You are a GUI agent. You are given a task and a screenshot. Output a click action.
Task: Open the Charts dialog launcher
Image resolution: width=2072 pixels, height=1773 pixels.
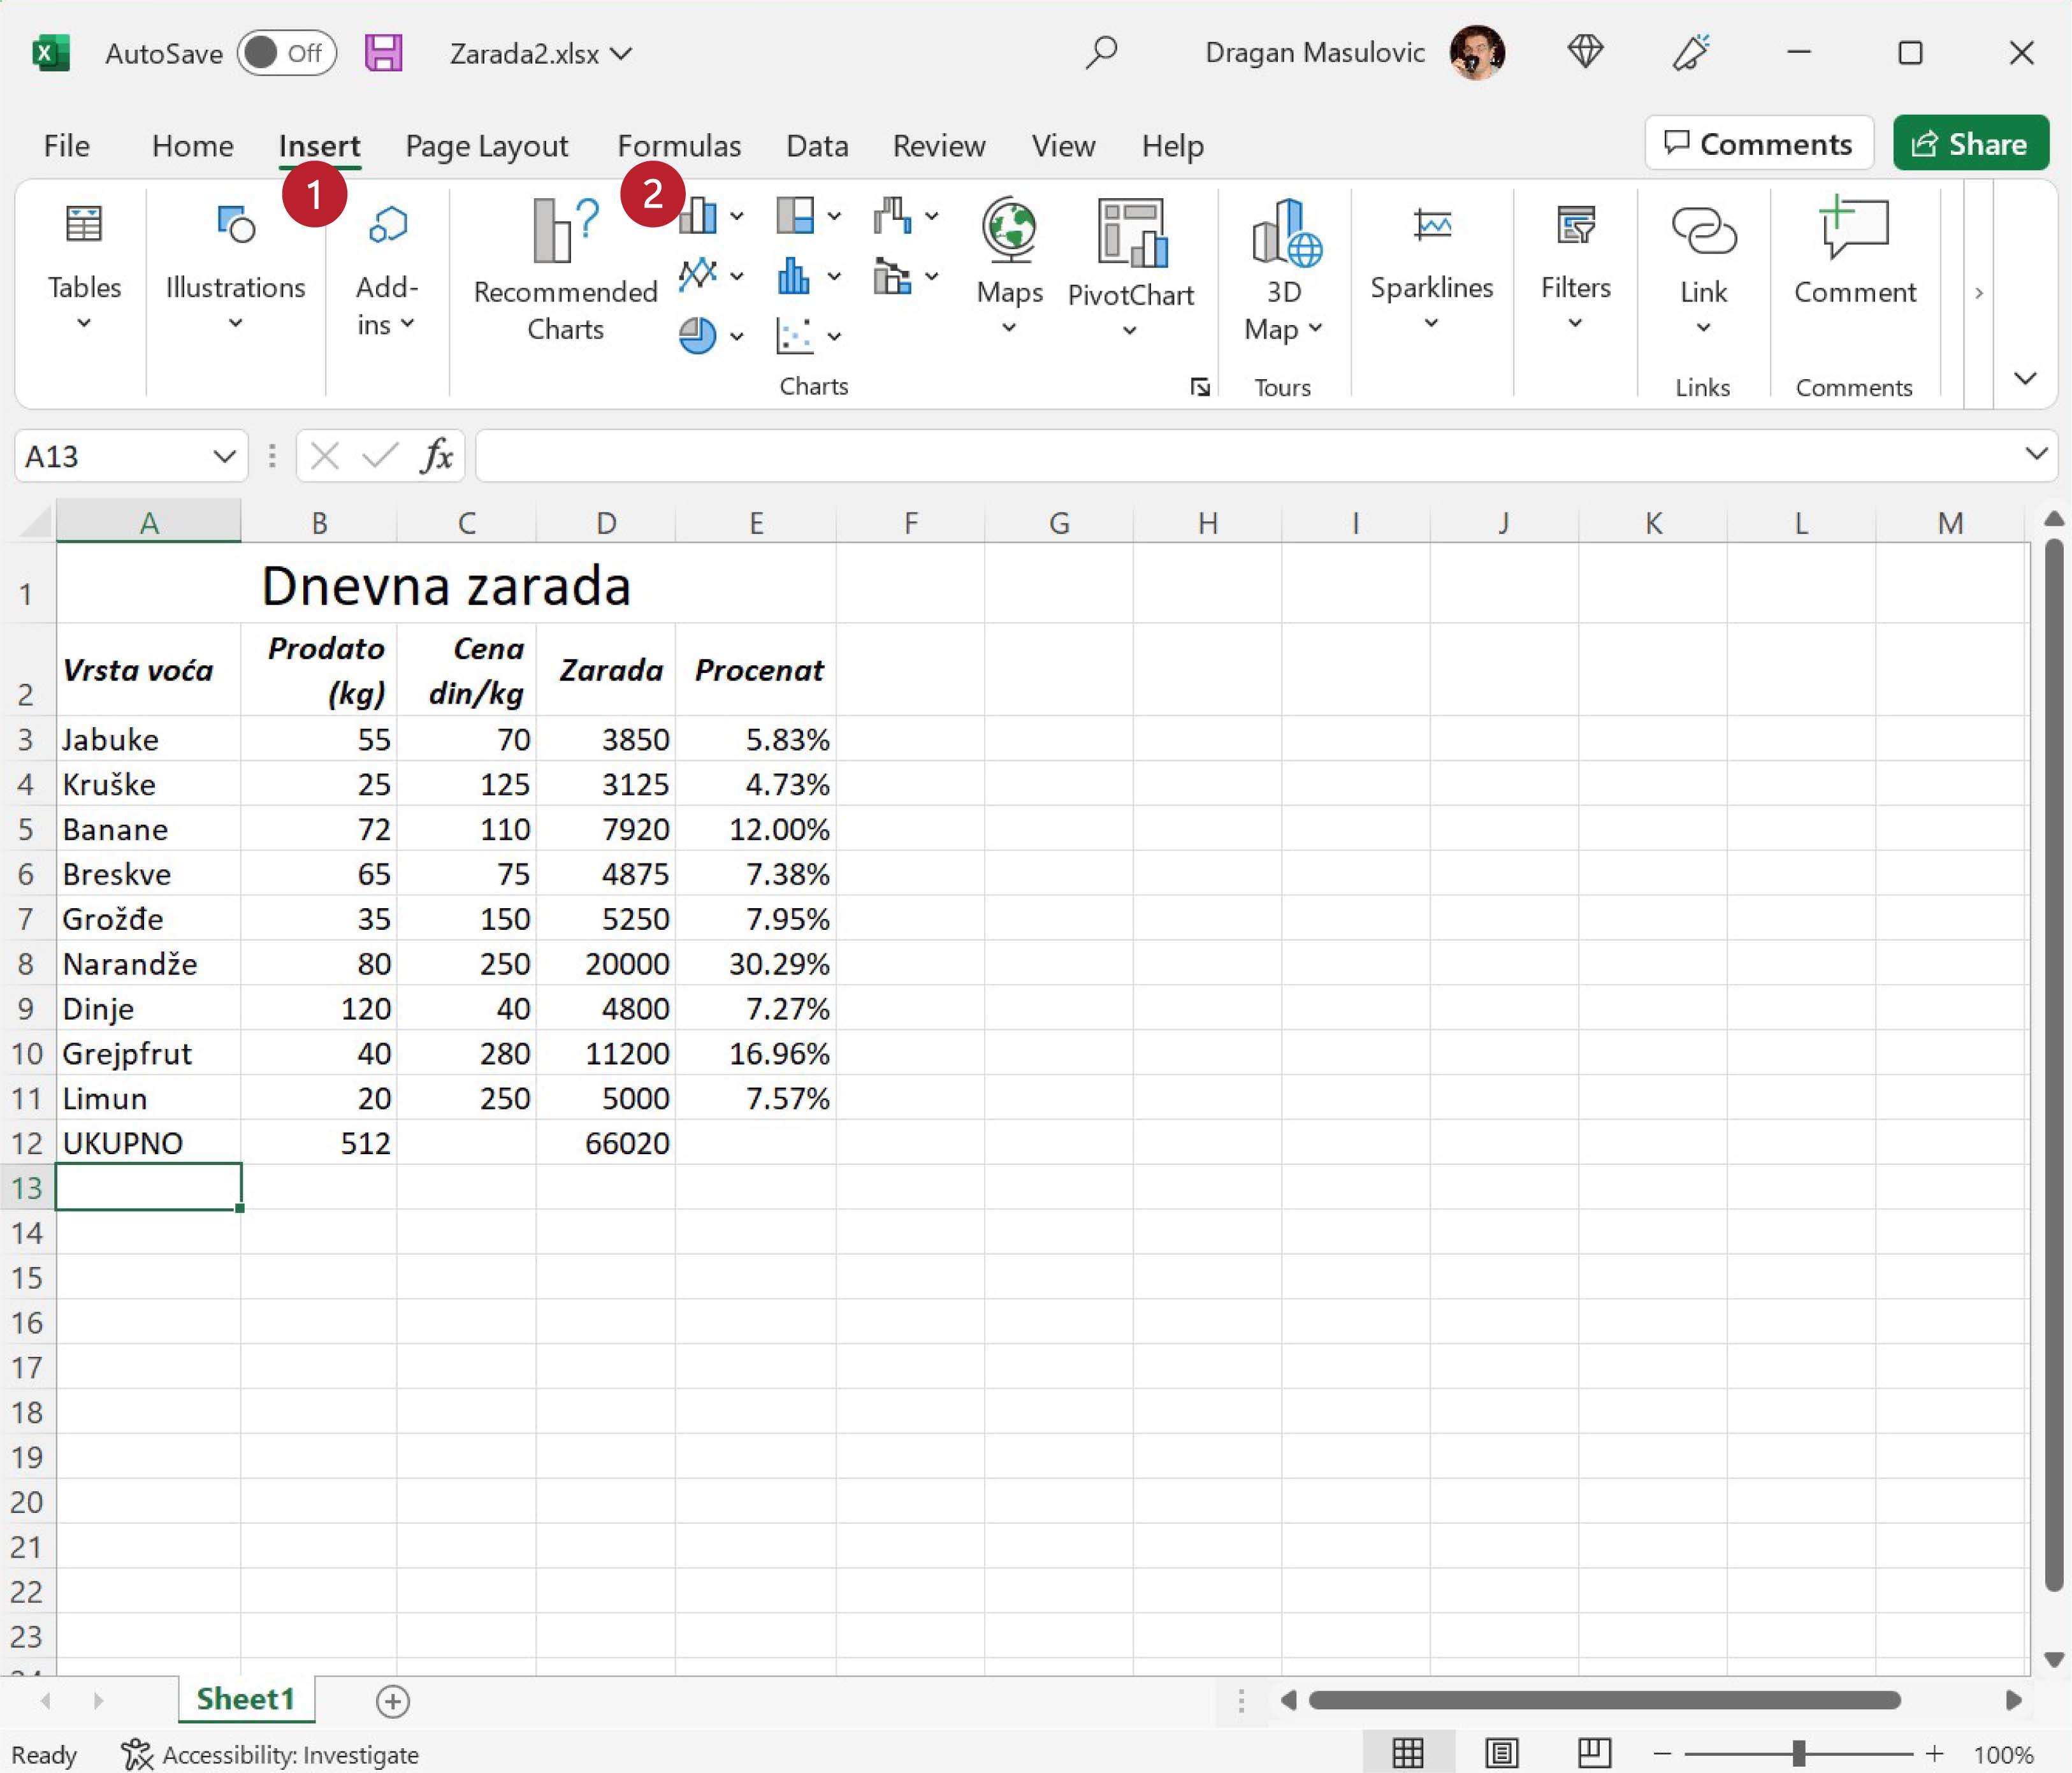tap(1200, 387)
